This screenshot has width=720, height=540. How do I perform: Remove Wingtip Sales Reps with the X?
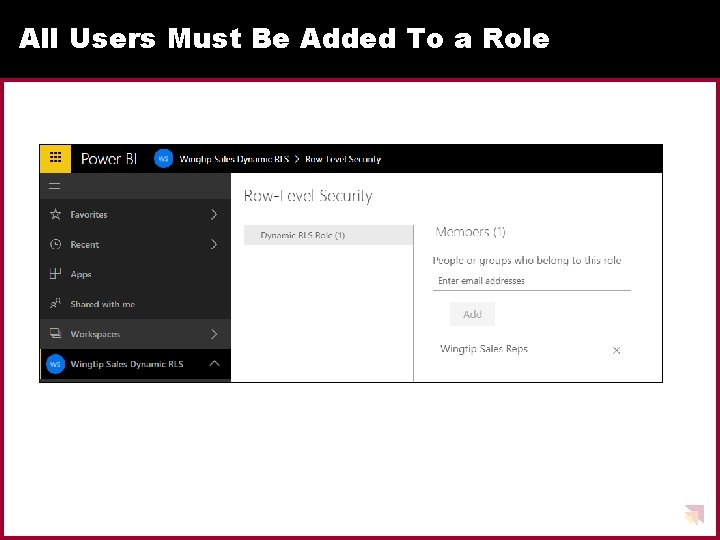[x=616, y=350]
